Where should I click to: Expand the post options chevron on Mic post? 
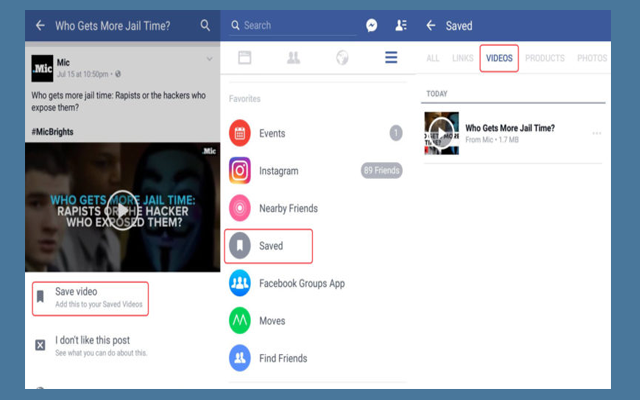point(209,60)
